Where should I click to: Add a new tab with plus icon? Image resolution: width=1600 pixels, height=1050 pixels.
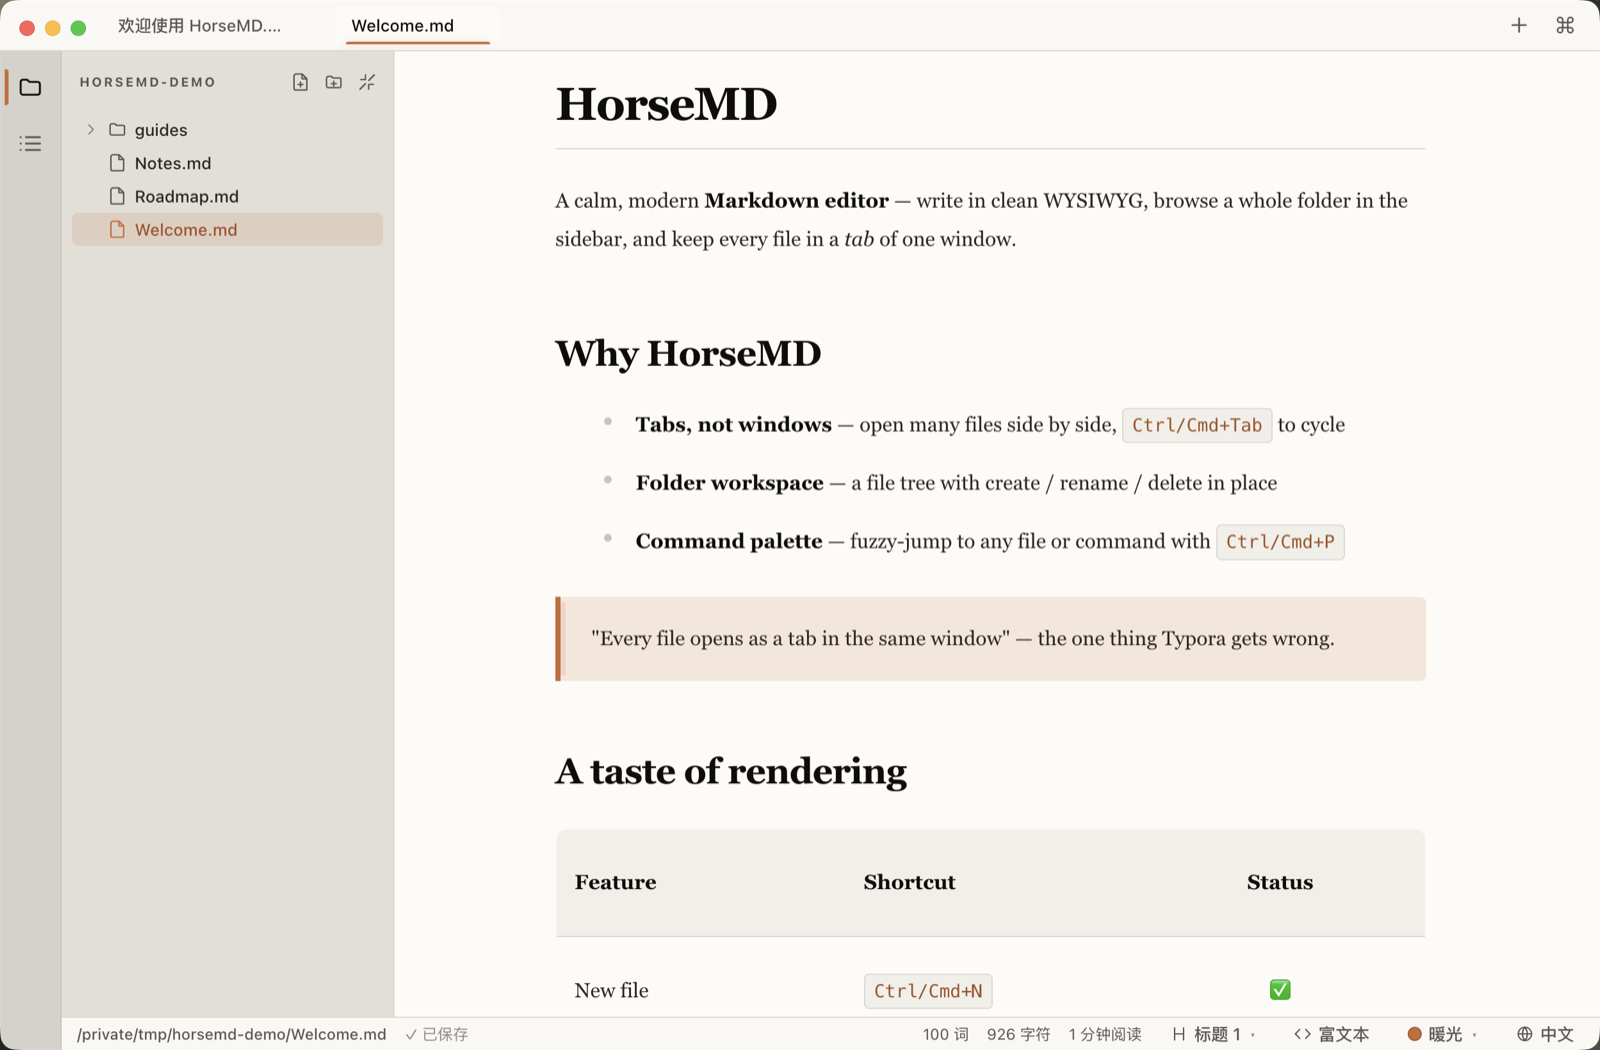tap(1519, 25)
